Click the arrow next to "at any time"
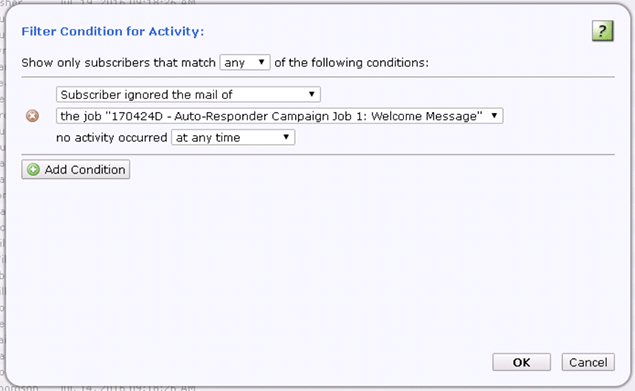The height and width of the screenshot is (391, 635). click(x=286, y=137)
